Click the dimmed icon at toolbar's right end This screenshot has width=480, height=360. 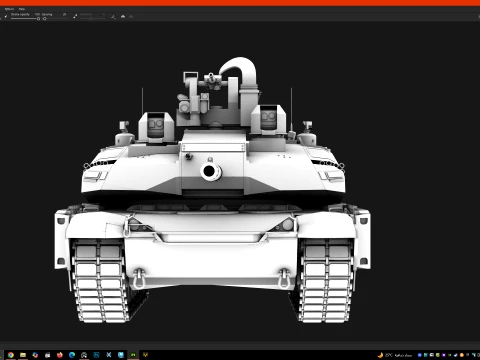pyautogui.click(x=131, y=16)
